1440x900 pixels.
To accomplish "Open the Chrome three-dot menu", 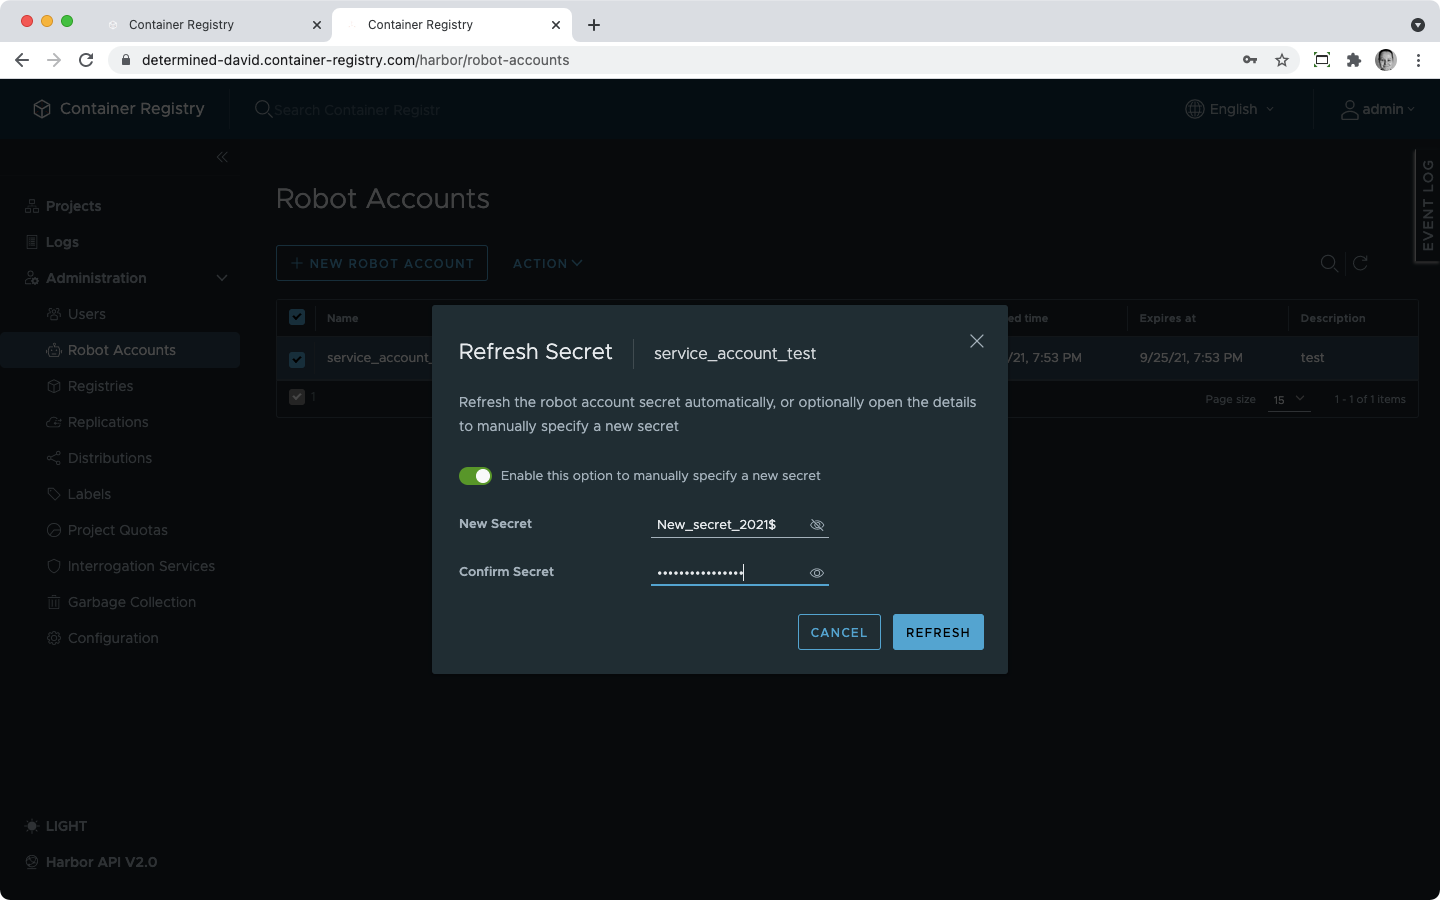I will [x=1418, y=60].
